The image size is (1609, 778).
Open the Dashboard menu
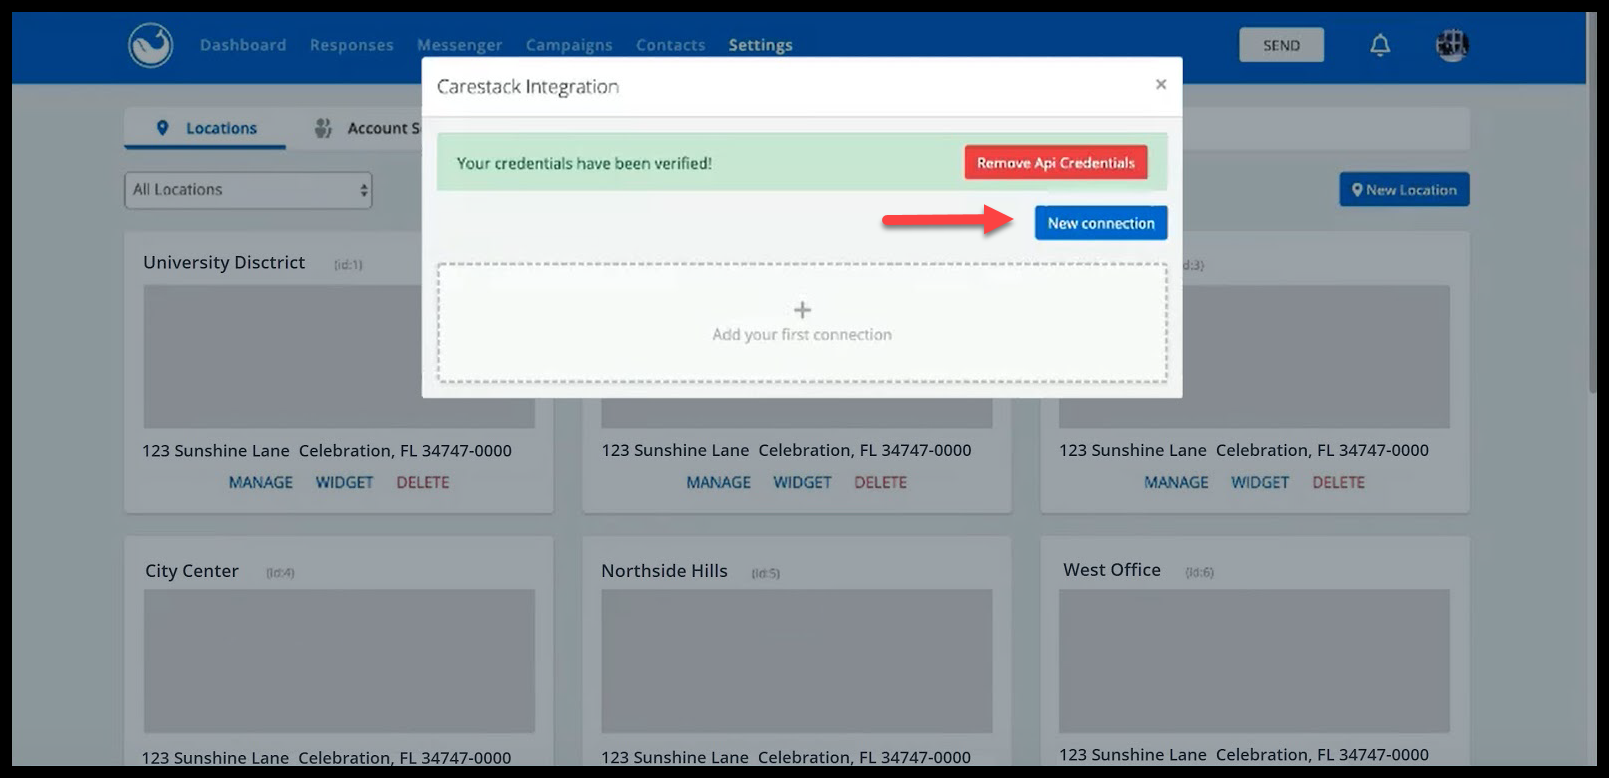tap(243, 45)
